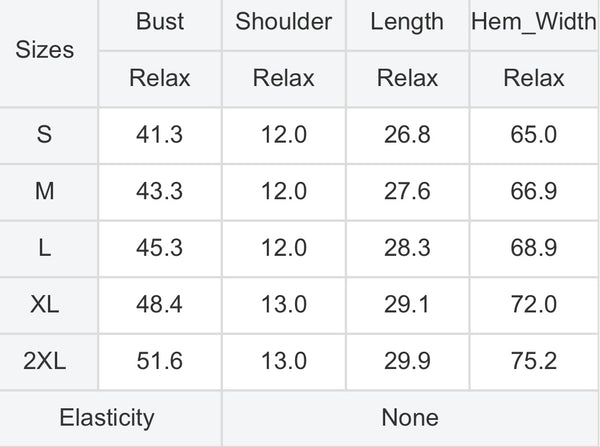The height and width of the screenshot is (447, 600).
Task: Click the bust value 41.3
Action: 160,135
